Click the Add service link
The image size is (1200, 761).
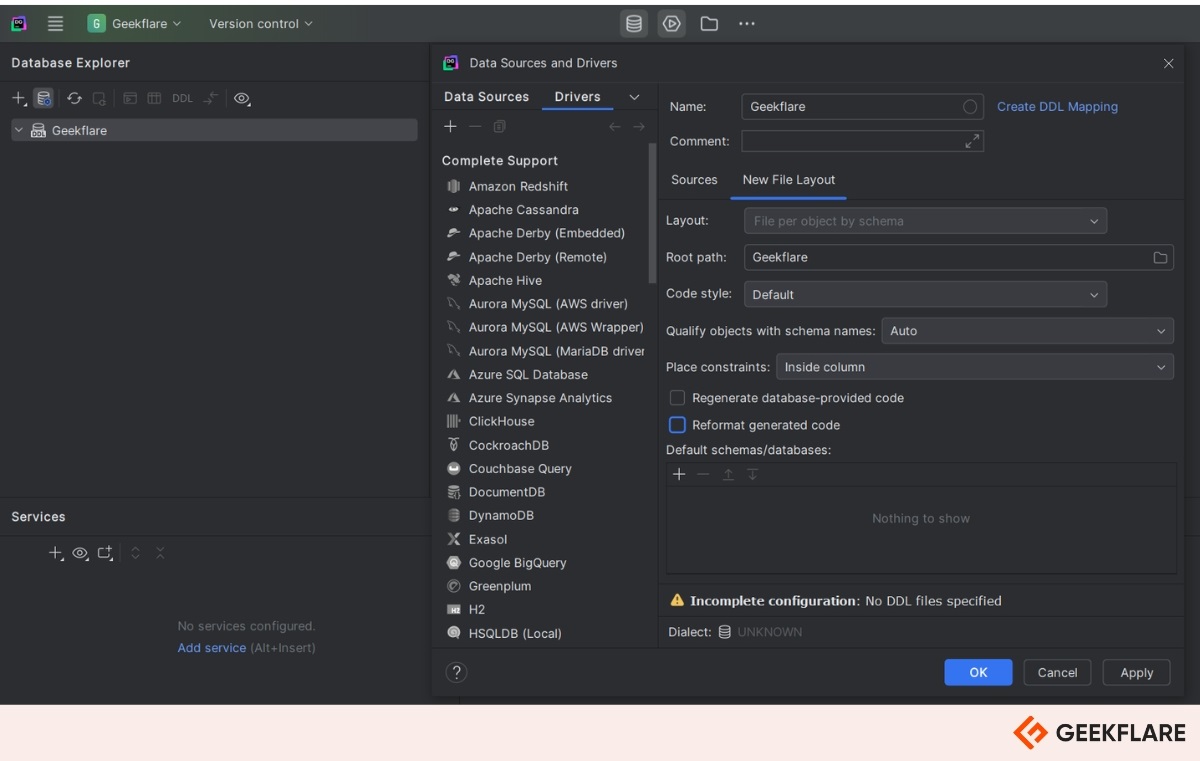pos(211,648)
